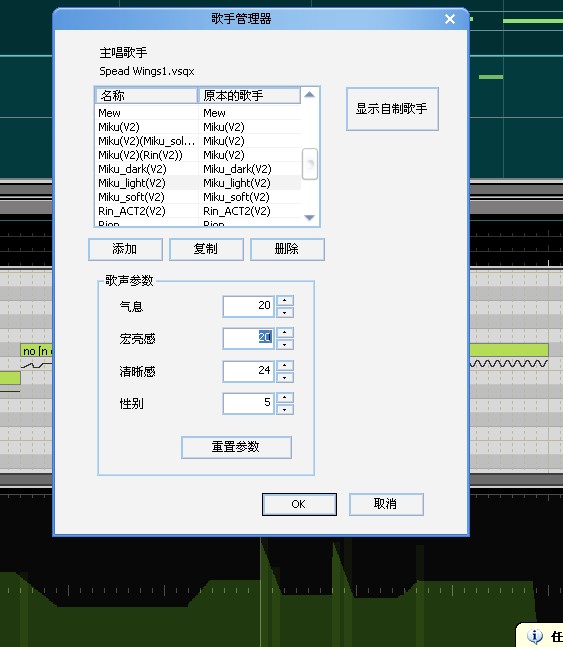The width and height of the screenshot is (563, 647).
Task: Close the 歌手管理器 dialog
Action: [450, 19]
